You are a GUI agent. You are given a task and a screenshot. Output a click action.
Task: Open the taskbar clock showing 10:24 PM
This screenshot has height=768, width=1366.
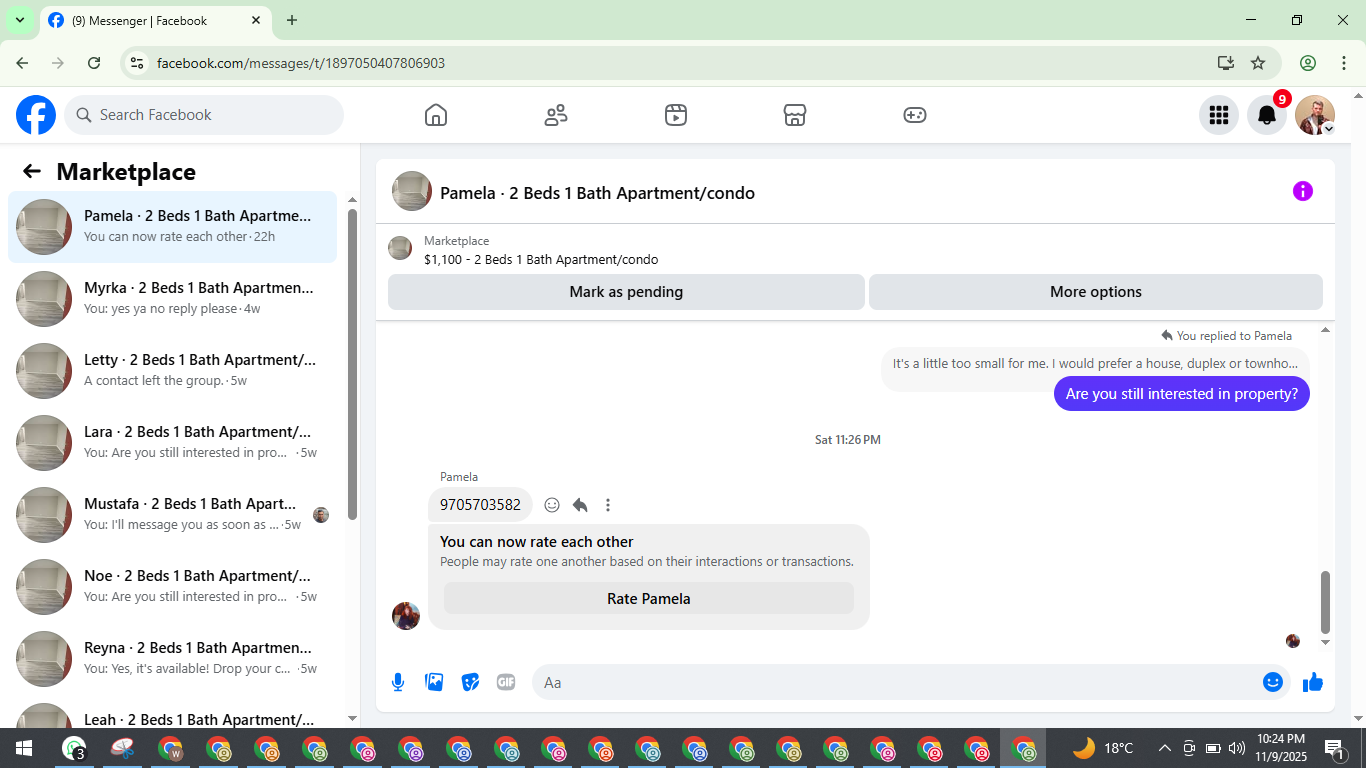point(1281,748)
